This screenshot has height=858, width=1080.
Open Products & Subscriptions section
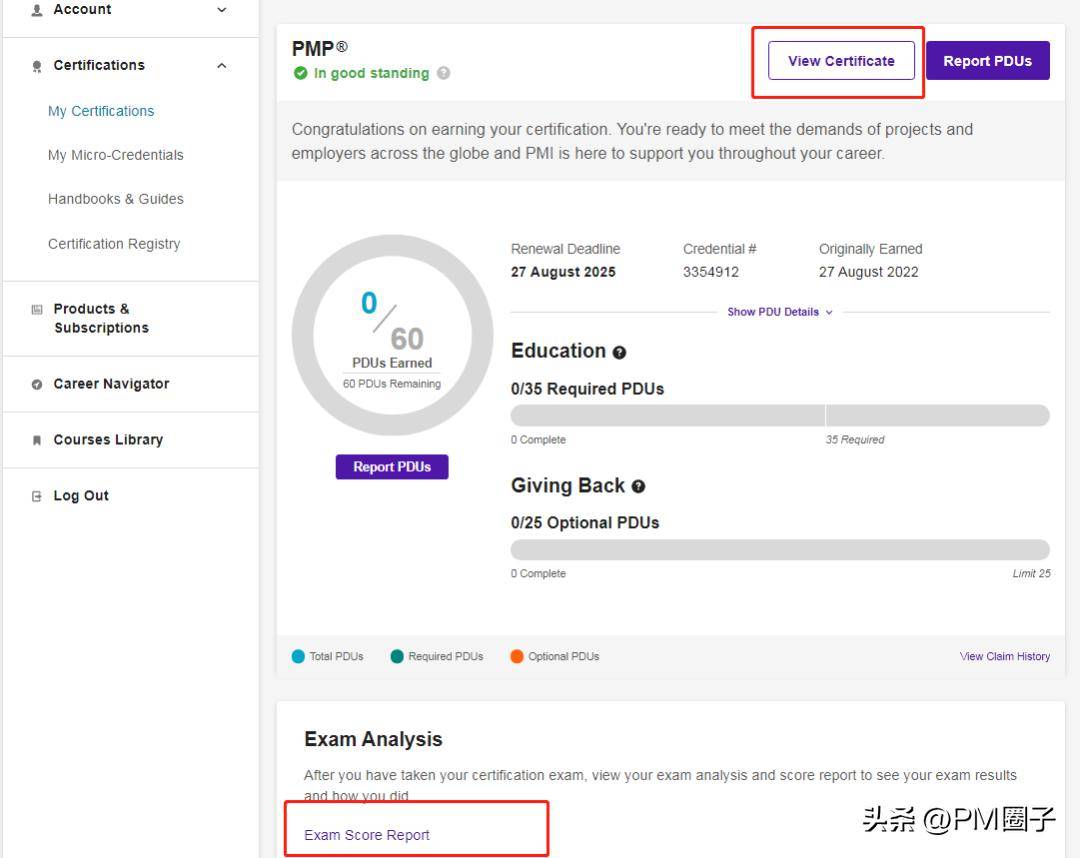[101, 318]
